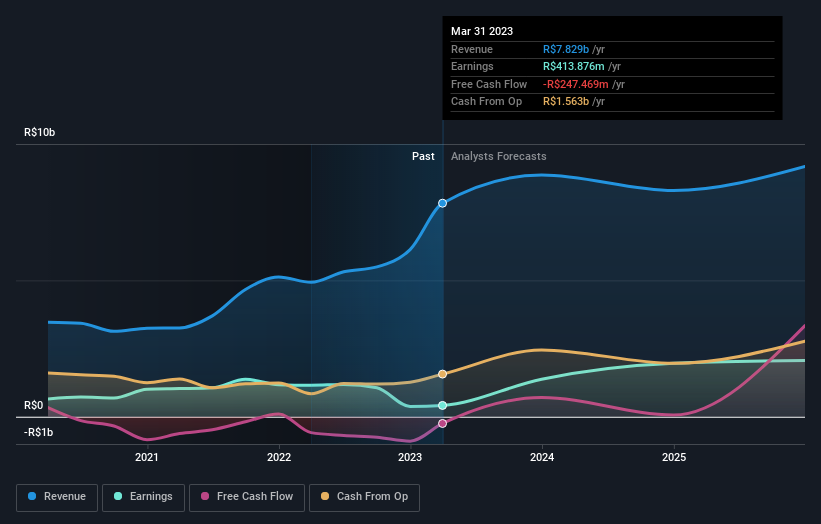The height and width of the screenshot is (524, 821).
Task: Click the R$10b y-axis label
Action: pos(39,132)
